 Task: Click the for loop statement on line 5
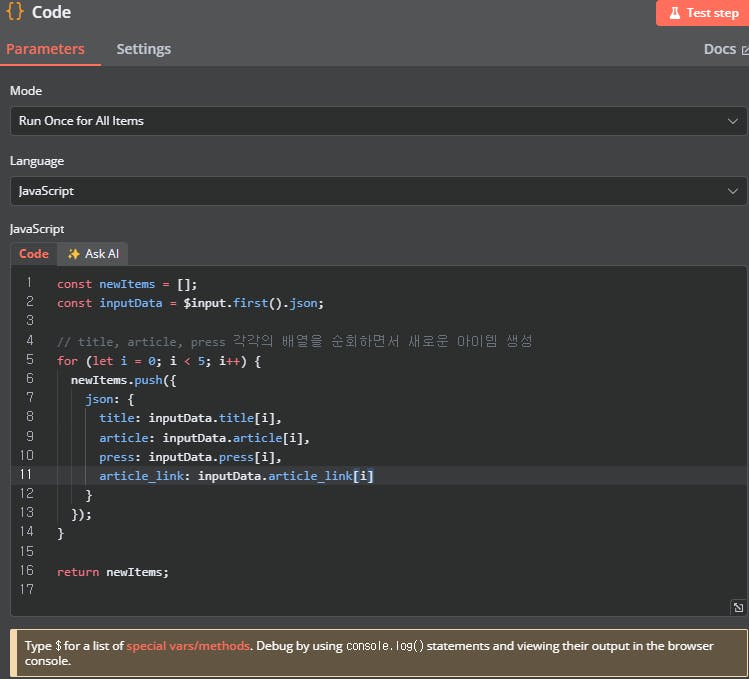pos(159,361)
